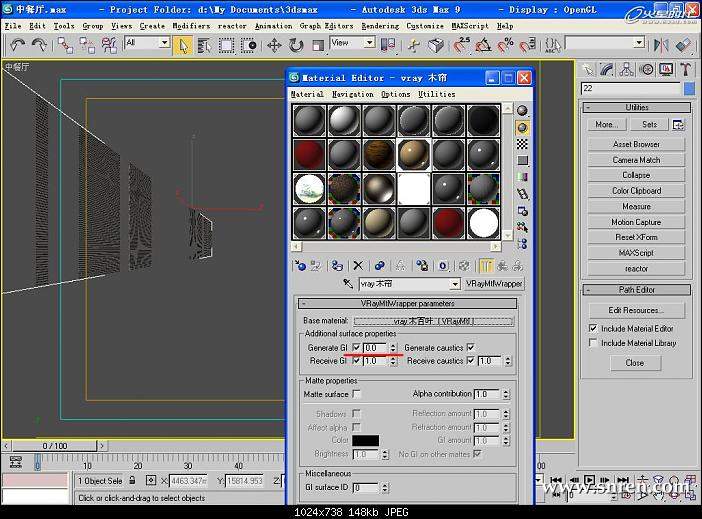The image size is (702, 519).
Task: Activate the Select and Move tool
Action: [274, 45]
